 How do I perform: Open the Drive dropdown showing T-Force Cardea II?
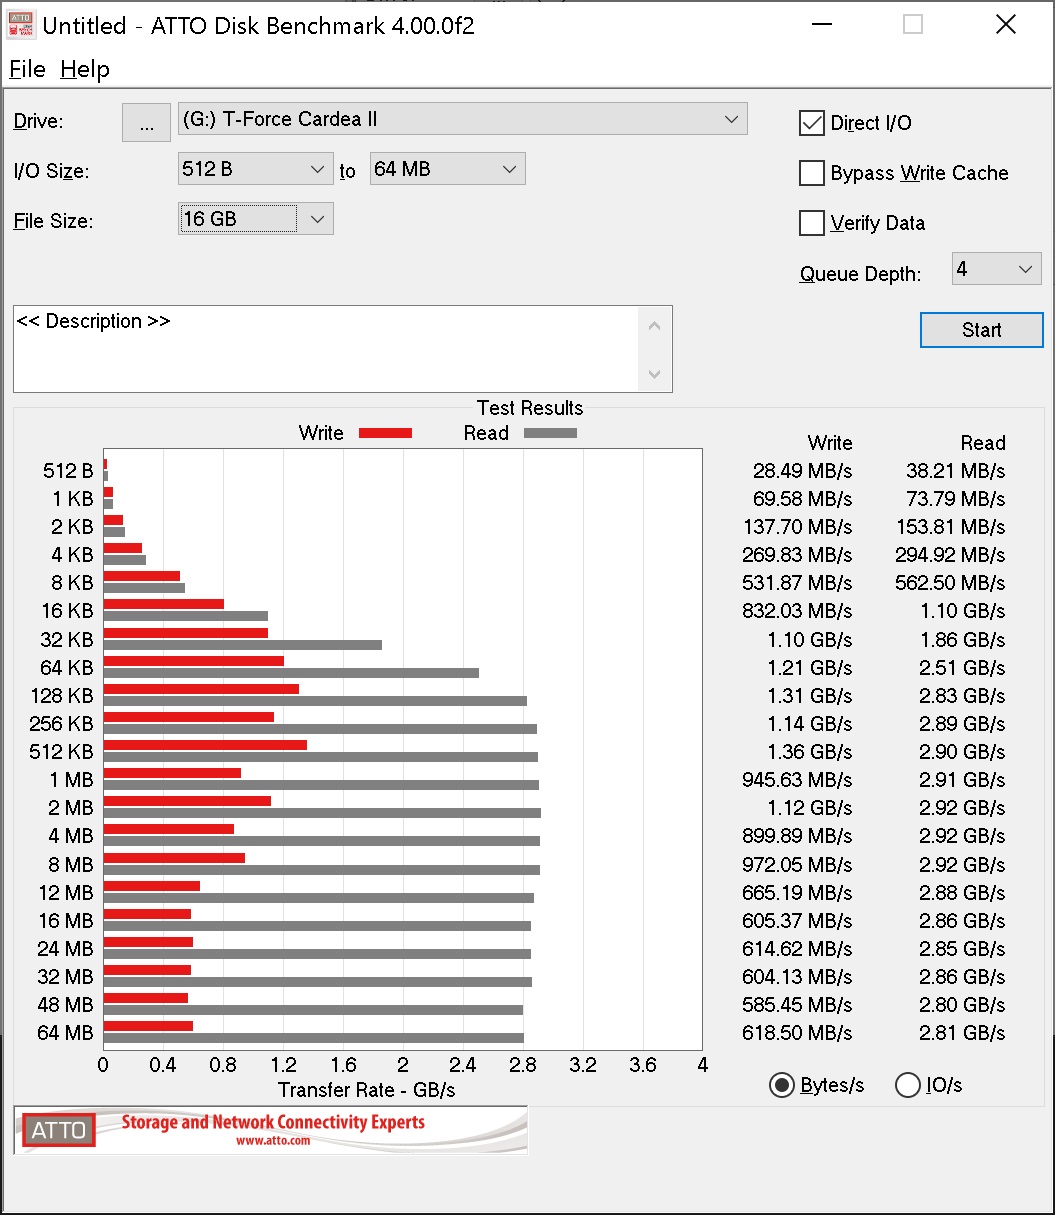tap(462, 119)
